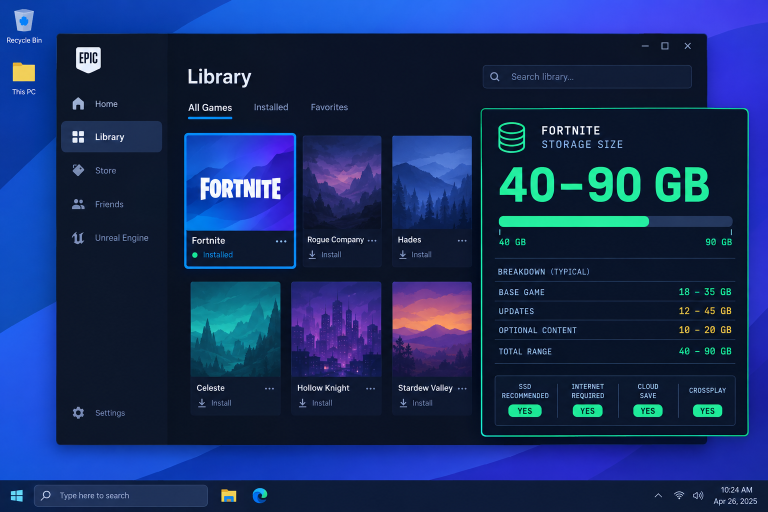Open the Settings gear icon
The image size is (768, 512).
[x=78, y=413]
